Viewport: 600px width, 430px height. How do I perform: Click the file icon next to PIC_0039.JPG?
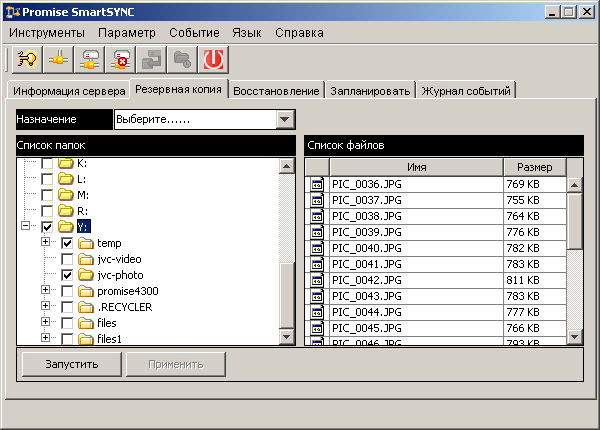pos(317,233)
